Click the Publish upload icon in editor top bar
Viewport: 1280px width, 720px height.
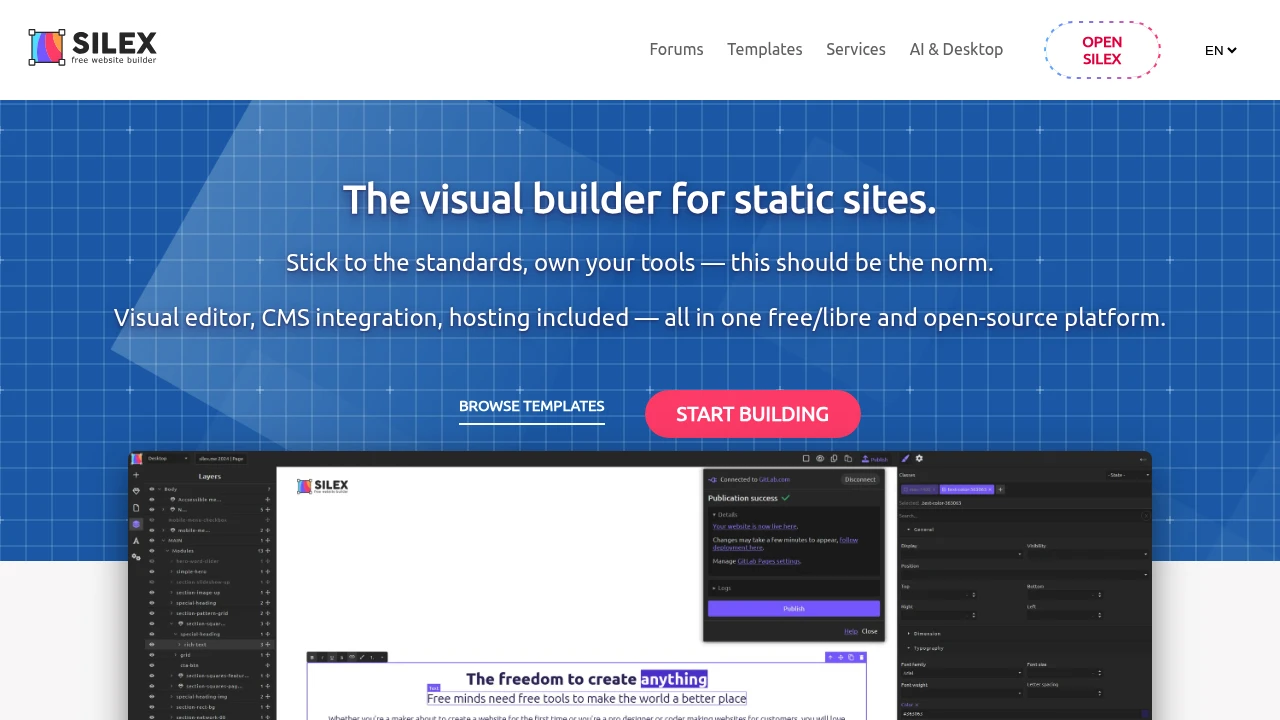[874, 459]
